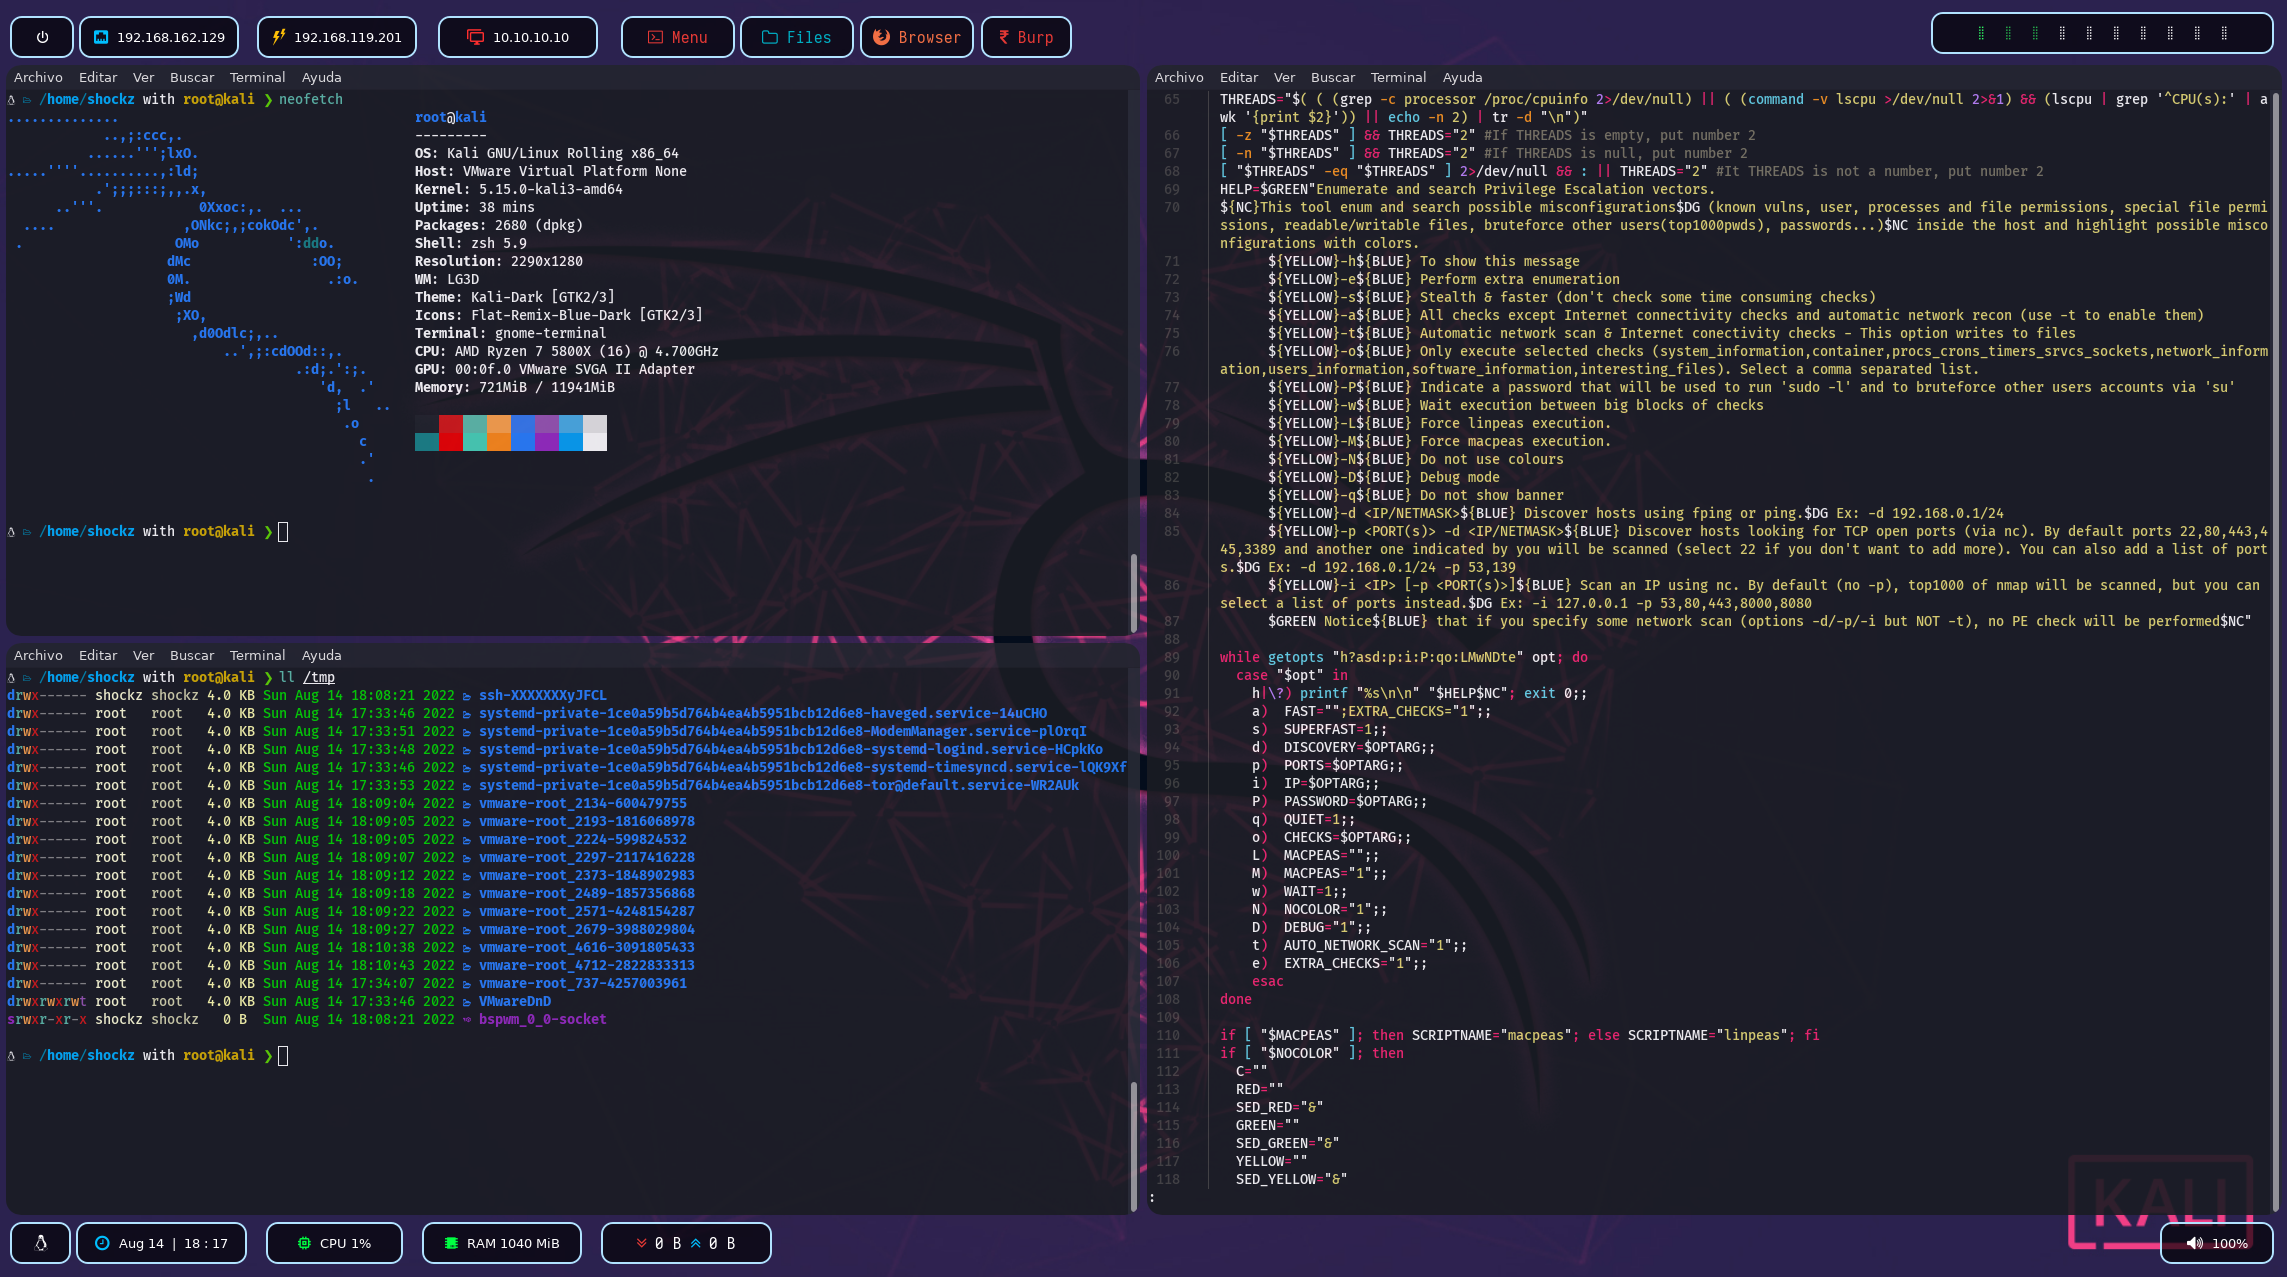Launch Burp from the top bar
The height and width of the screenshot is (1277, 2287).
click(x=1026, y=37)
